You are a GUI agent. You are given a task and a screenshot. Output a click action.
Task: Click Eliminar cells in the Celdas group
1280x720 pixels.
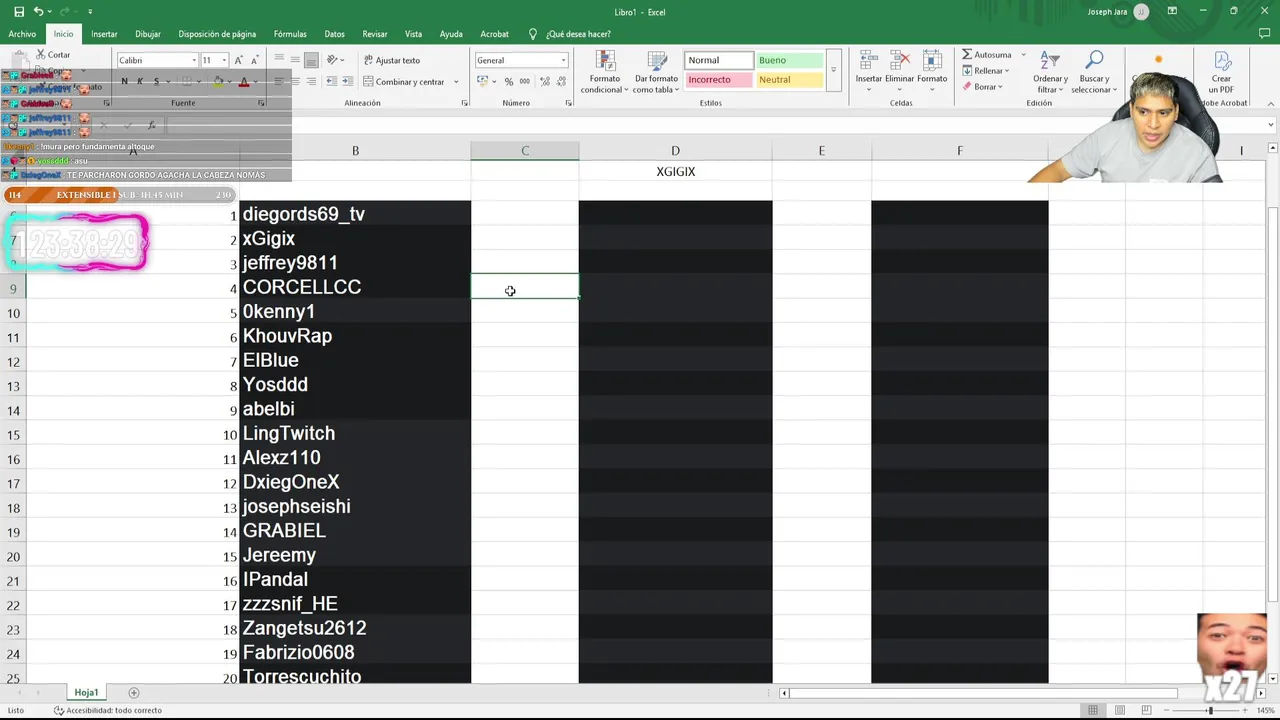(x=899, y=70)
